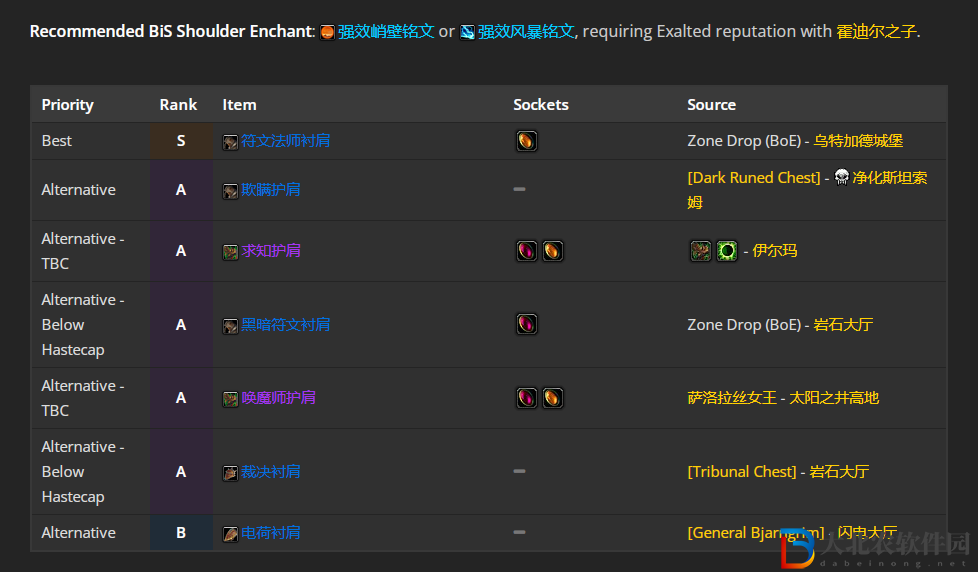Open the purple 求知护肩 item link
Image resolution: width=978 pixels, height=572 pixels.
pos(271,251)
